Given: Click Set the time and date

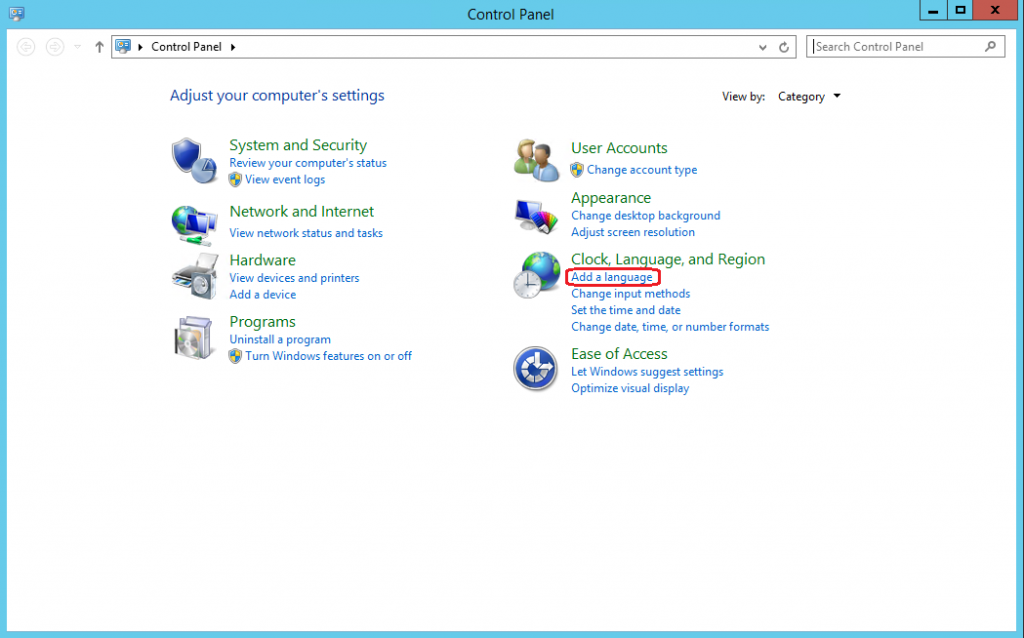Looking at the screenshot, I should [626, 310].
